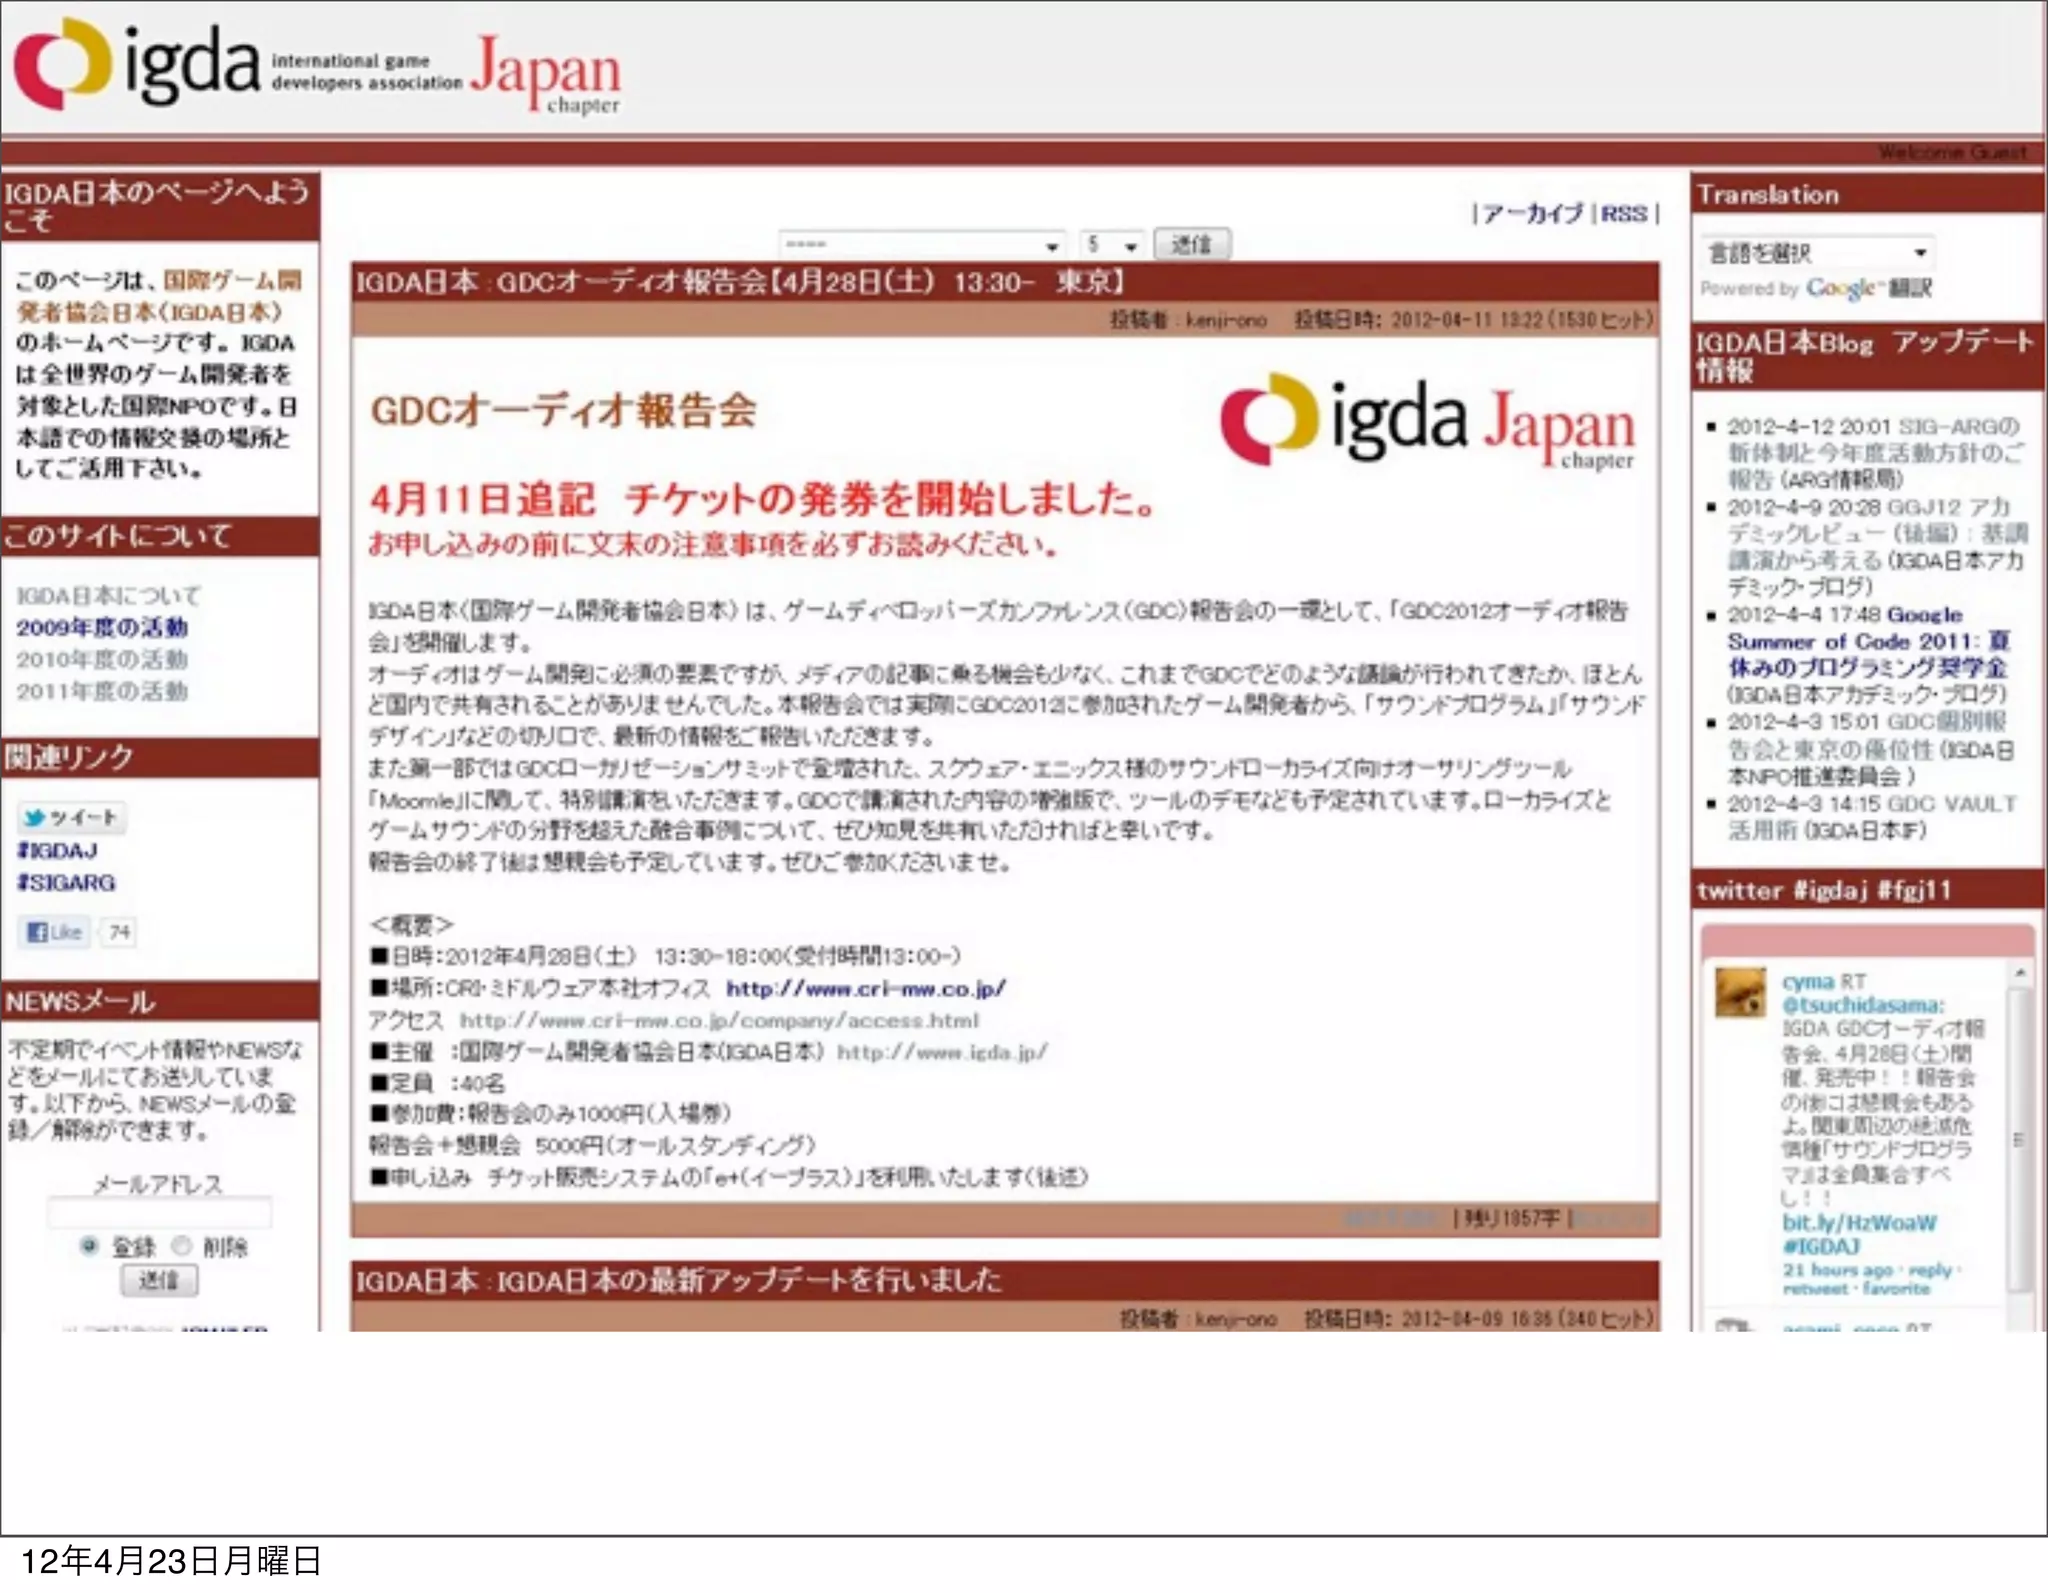Viewport: 2048px width, 1593px height.
Task: Click the igda Japan chapter header logo
Action: [317, 65]
